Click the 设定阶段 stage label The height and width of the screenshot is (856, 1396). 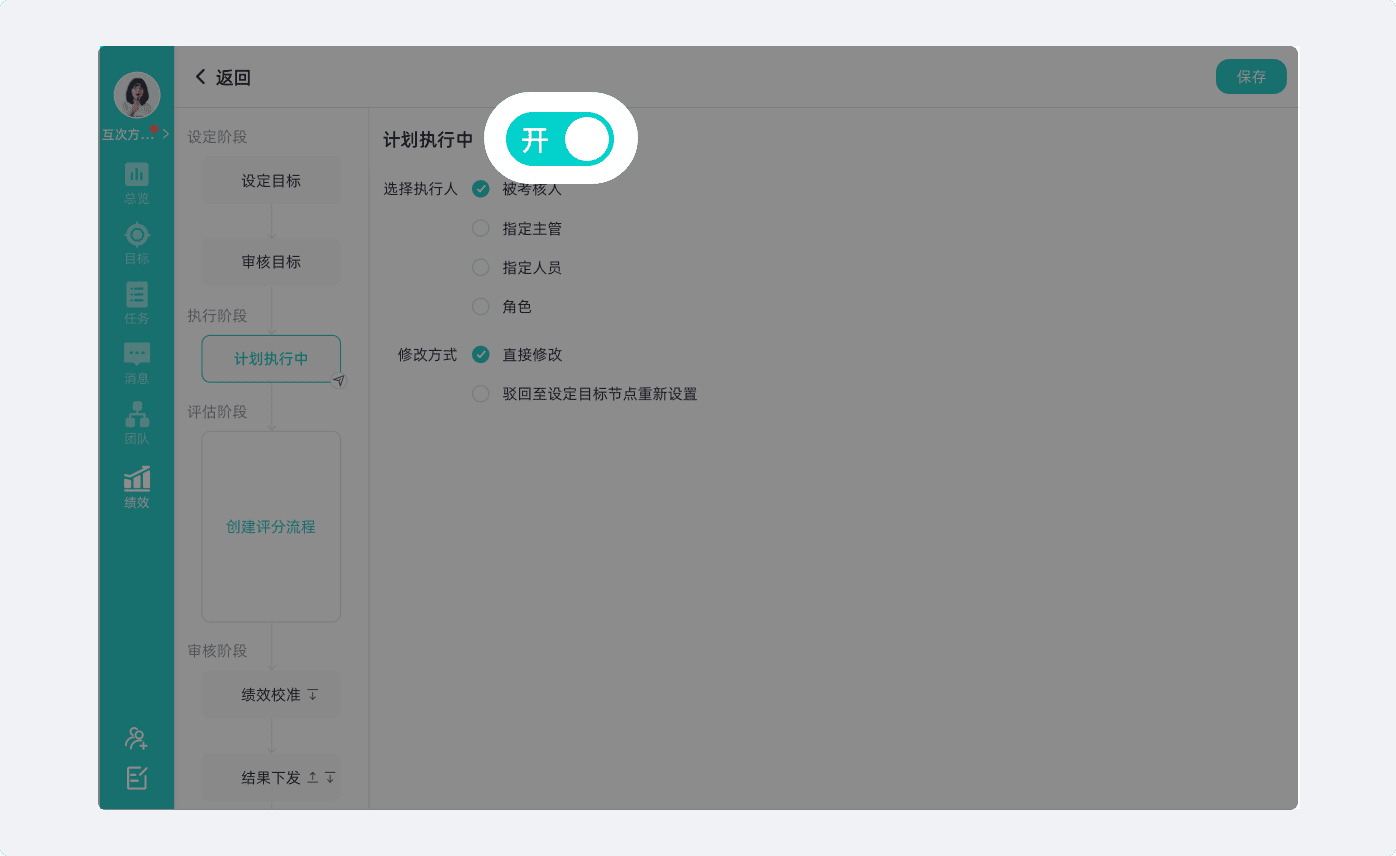point(217,137)
